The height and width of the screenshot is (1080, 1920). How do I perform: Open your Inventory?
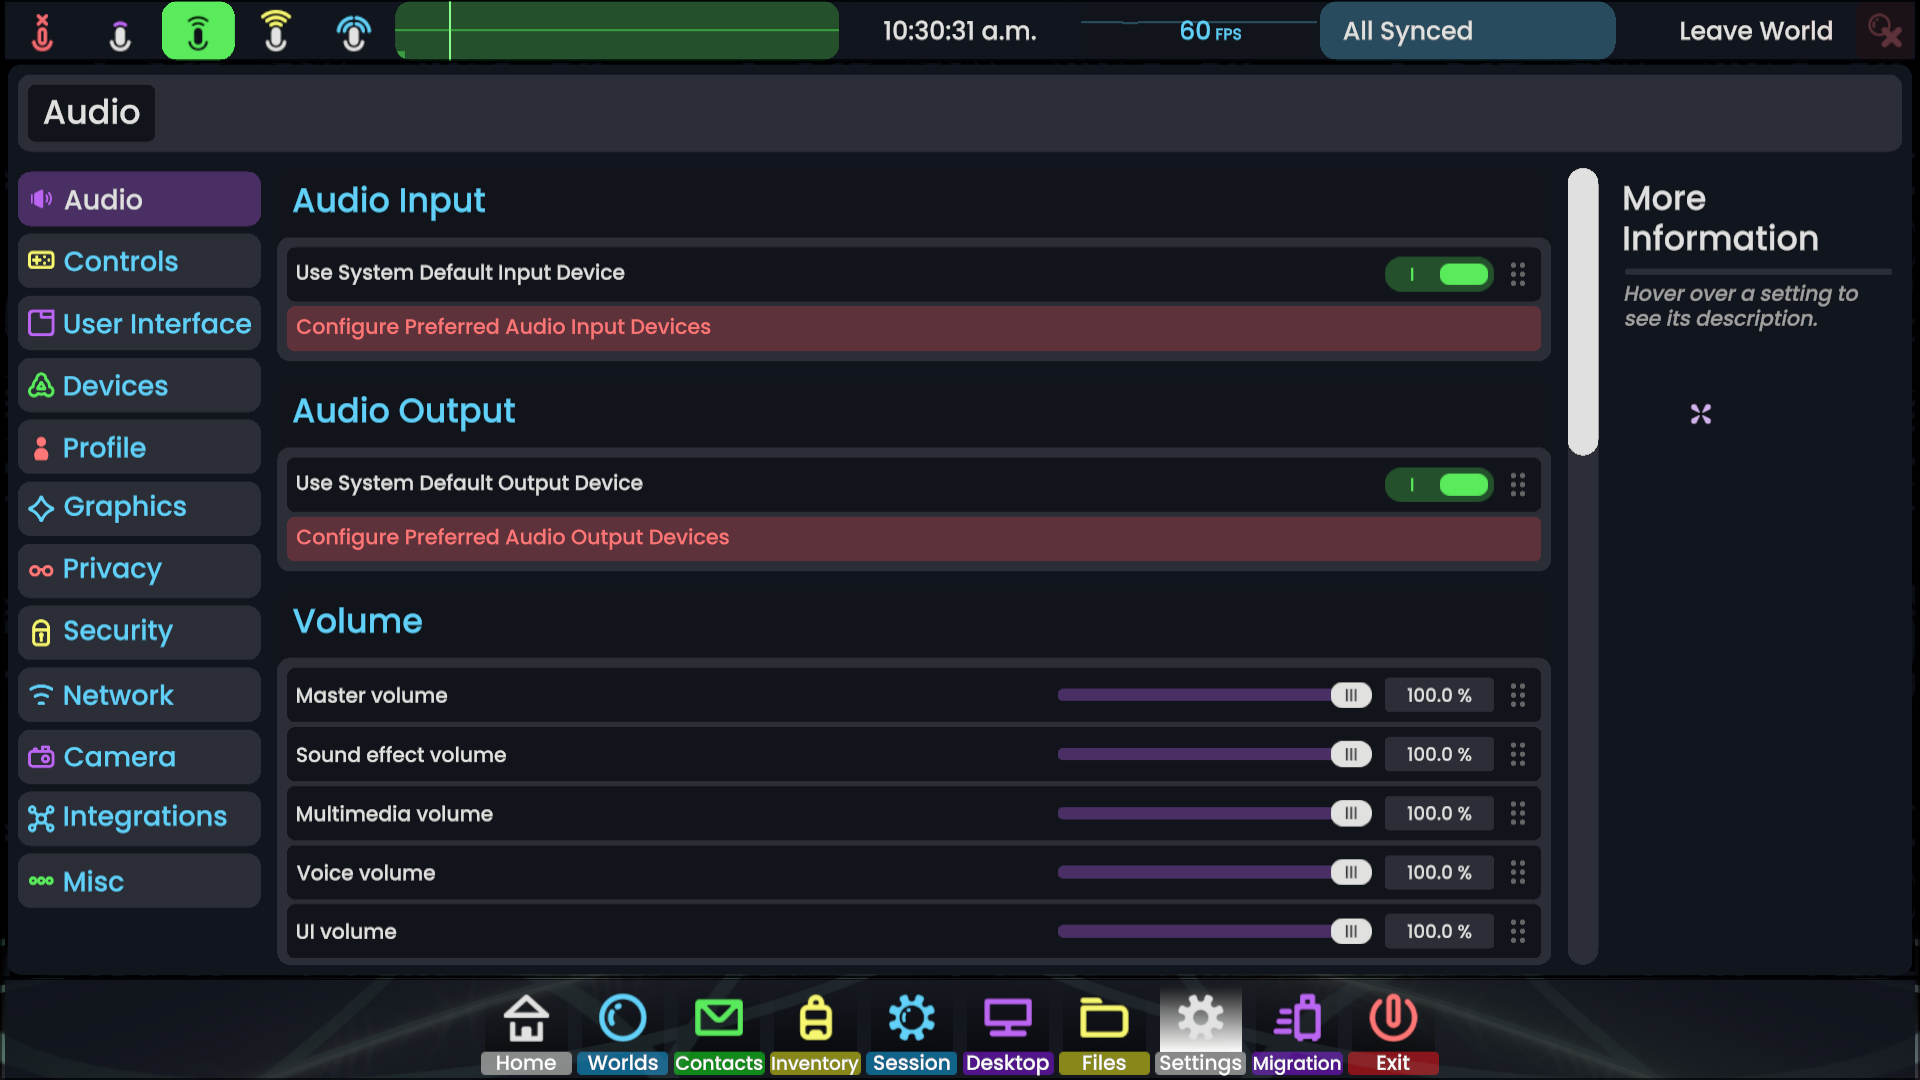click(x=814, y=1030)
